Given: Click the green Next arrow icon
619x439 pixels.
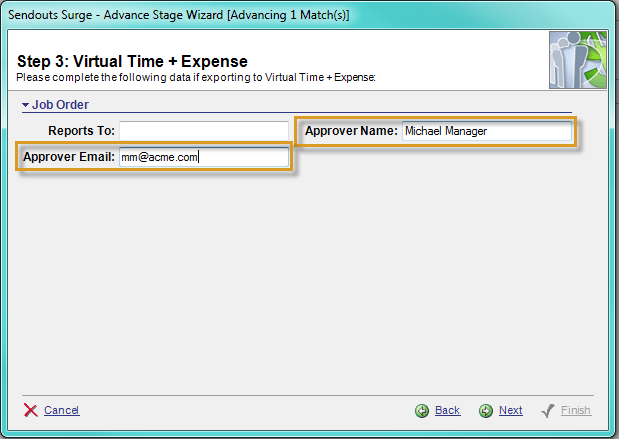Looking at the screenshot, I should pos(486,411).
